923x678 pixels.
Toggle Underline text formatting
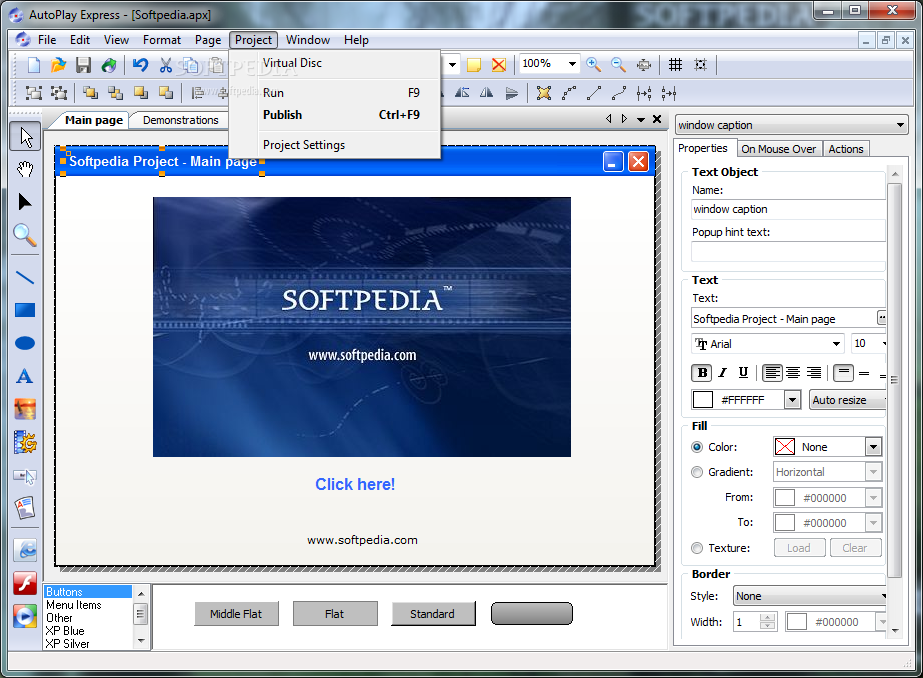click(x=743, y=373)
